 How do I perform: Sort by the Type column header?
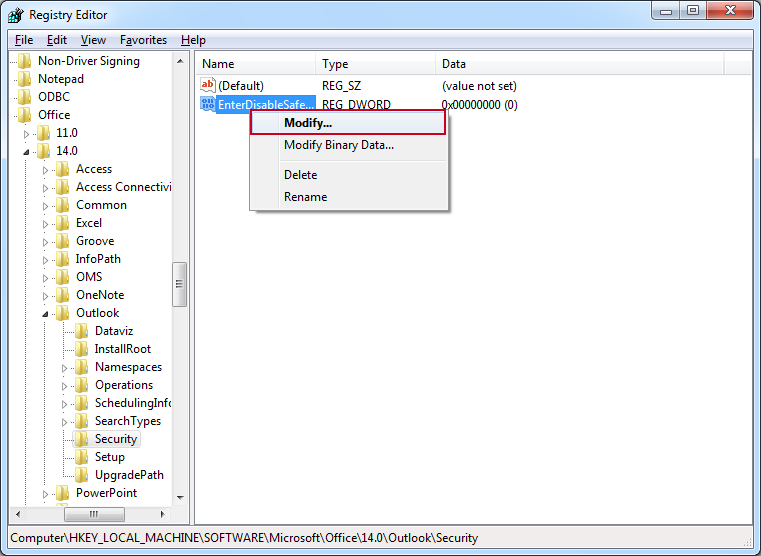point(376,64)
